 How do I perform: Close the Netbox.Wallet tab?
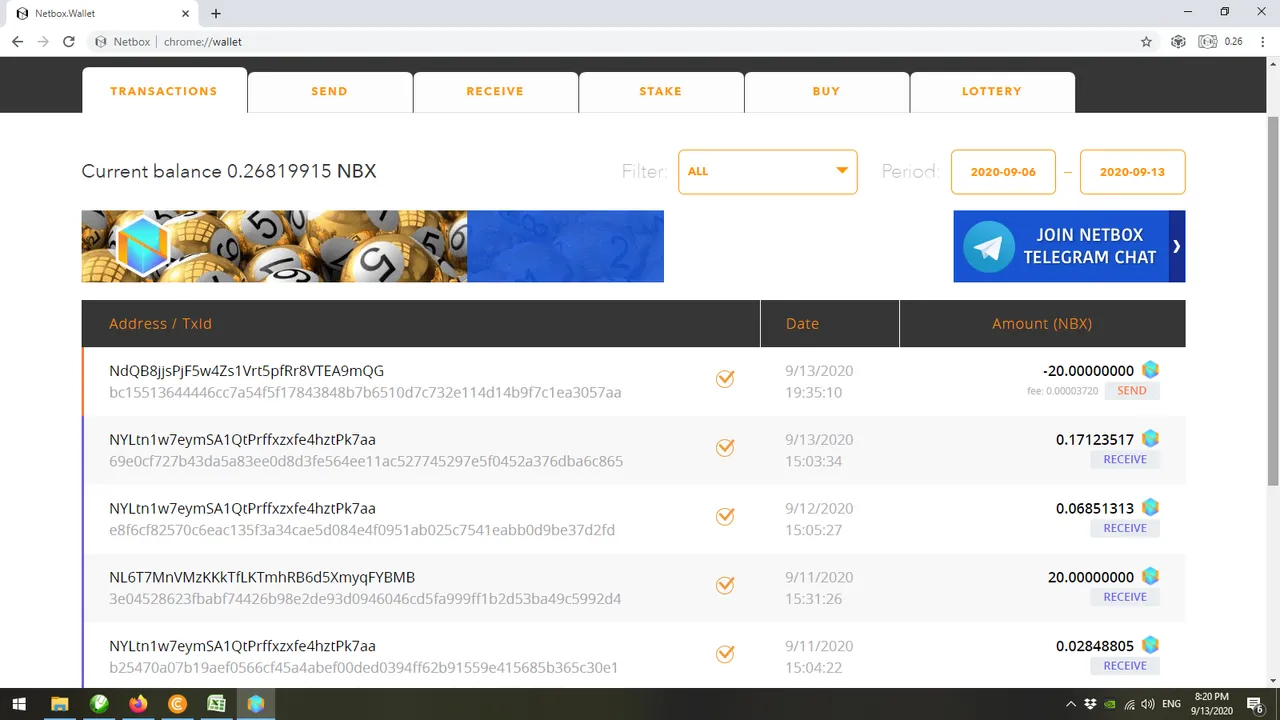click(186, 14)
